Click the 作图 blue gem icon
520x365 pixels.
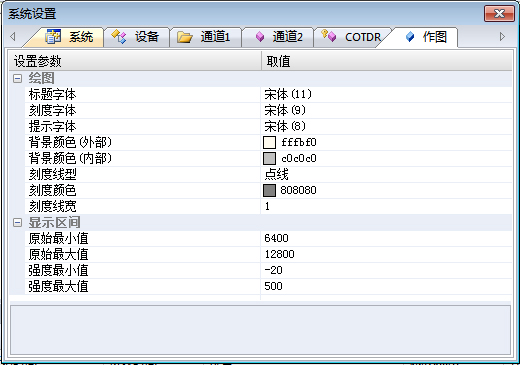tap(410, 37)
